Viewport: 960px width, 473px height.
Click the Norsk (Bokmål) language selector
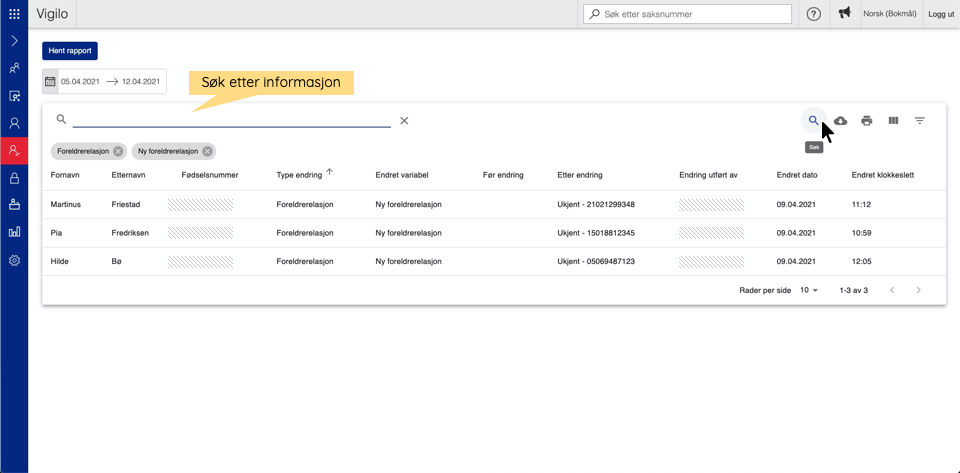(889, 13)
